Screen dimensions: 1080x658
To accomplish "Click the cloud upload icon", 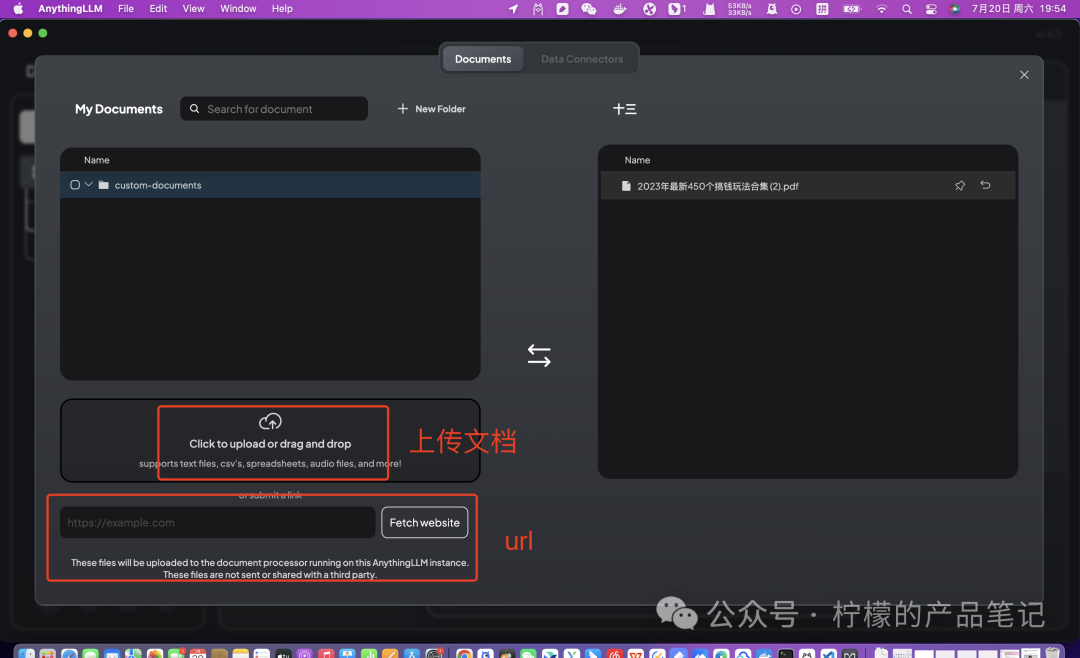I will coord(270,421).
